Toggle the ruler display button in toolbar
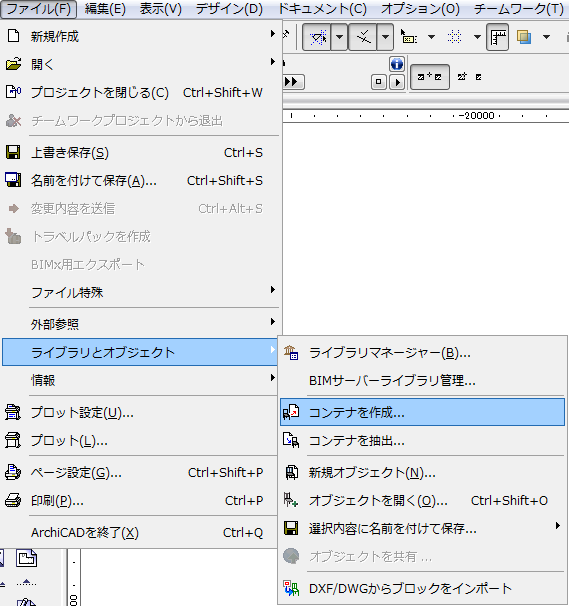 click(x=497, y=37)
